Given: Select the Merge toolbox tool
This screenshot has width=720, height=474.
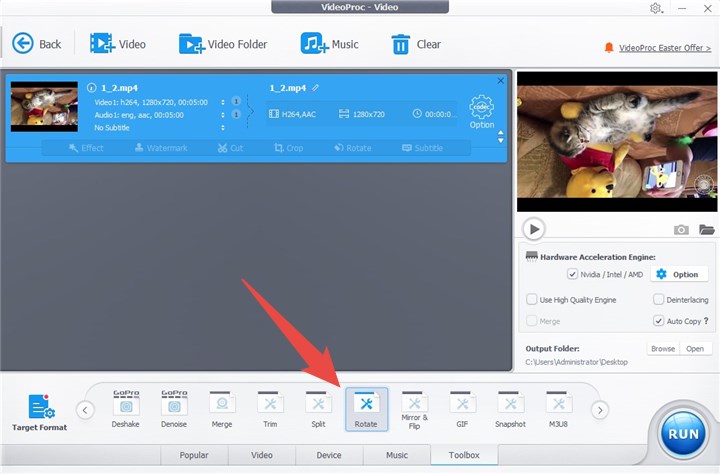Looking at the screenshot, I should (x=222, y=409).
